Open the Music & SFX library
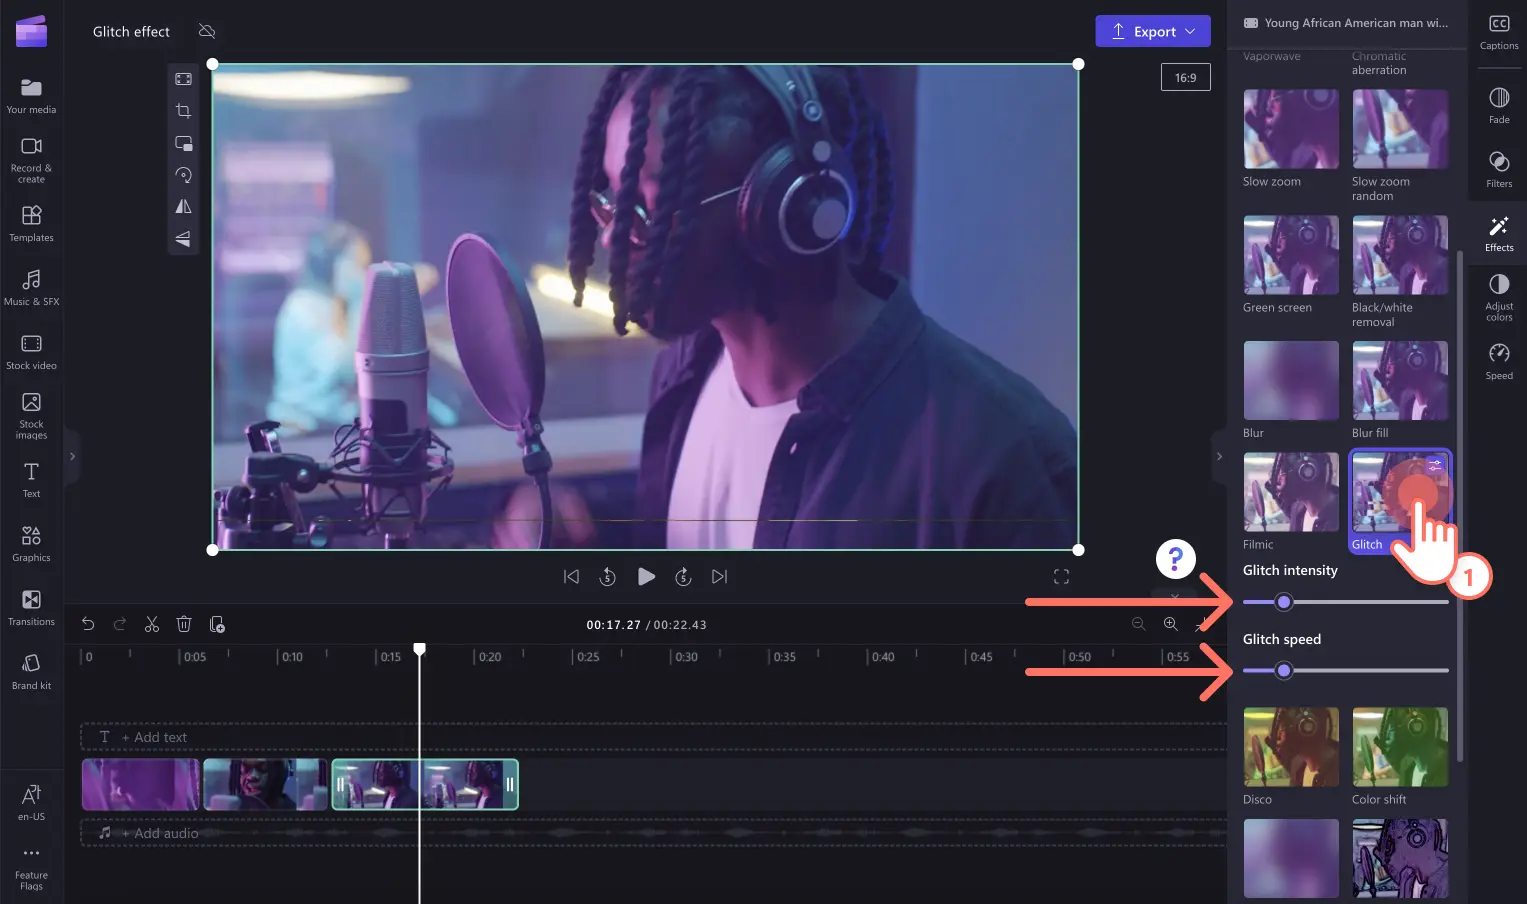1527x904 pixels. click(x=31, y=288)
